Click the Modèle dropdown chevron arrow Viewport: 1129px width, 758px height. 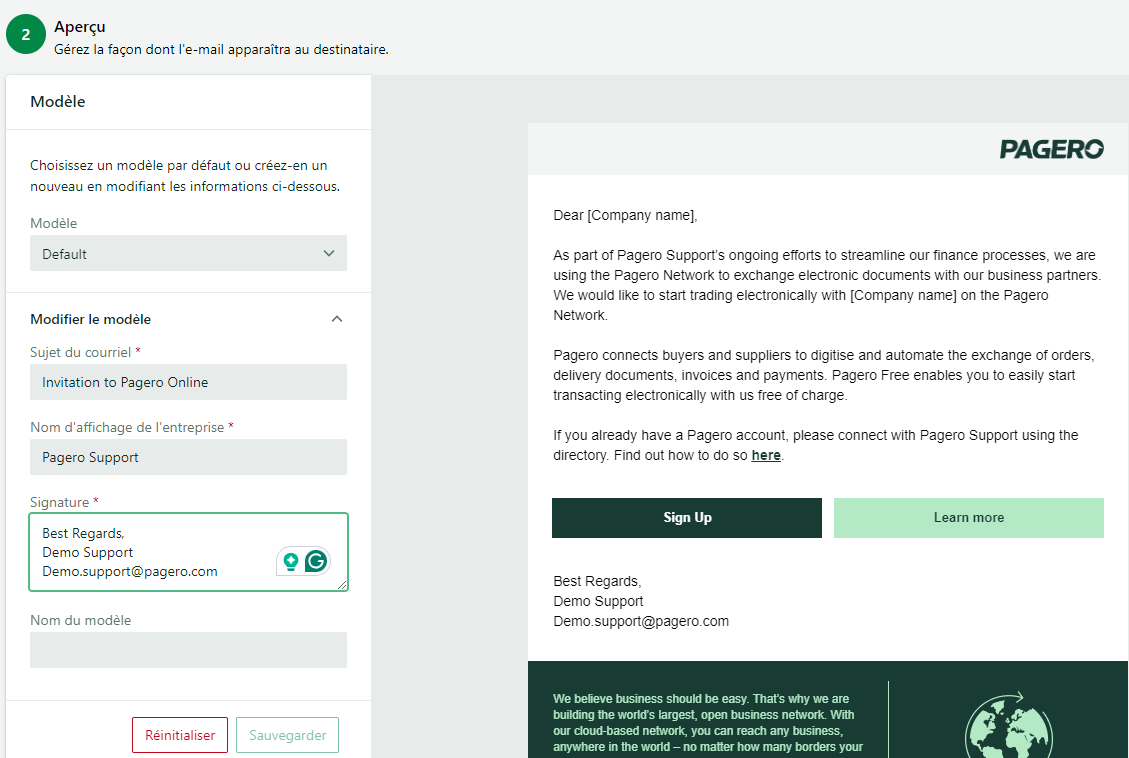coord(329,253)
